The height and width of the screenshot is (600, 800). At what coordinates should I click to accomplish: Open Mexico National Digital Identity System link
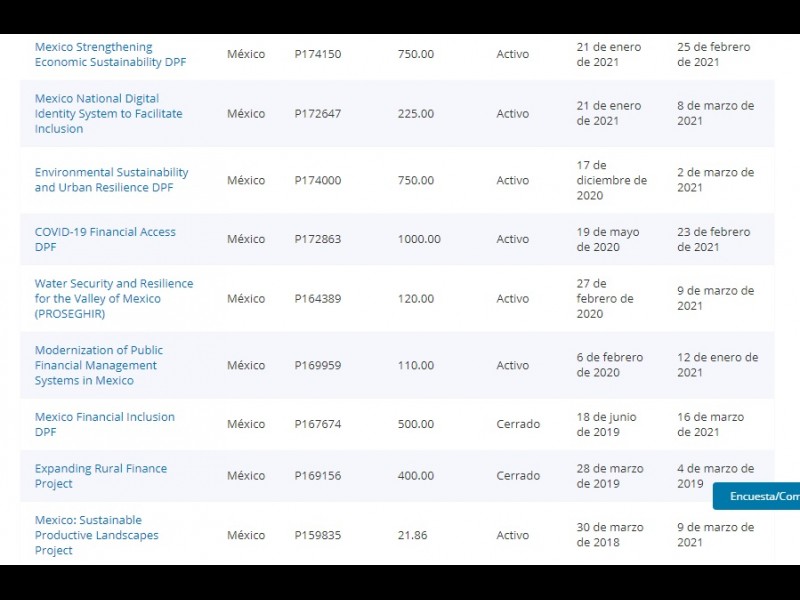tap(108, 114)
